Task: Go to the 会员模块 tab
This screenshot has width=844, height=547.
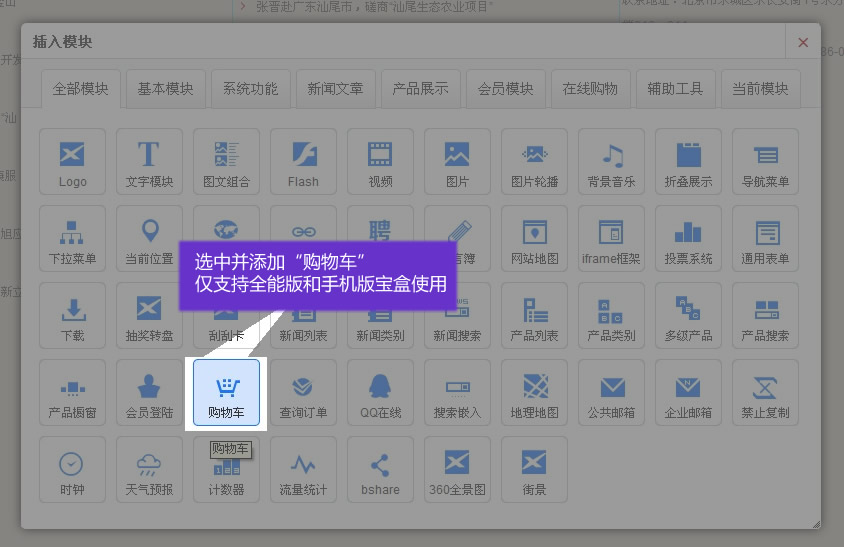Action: click(505, 88)
